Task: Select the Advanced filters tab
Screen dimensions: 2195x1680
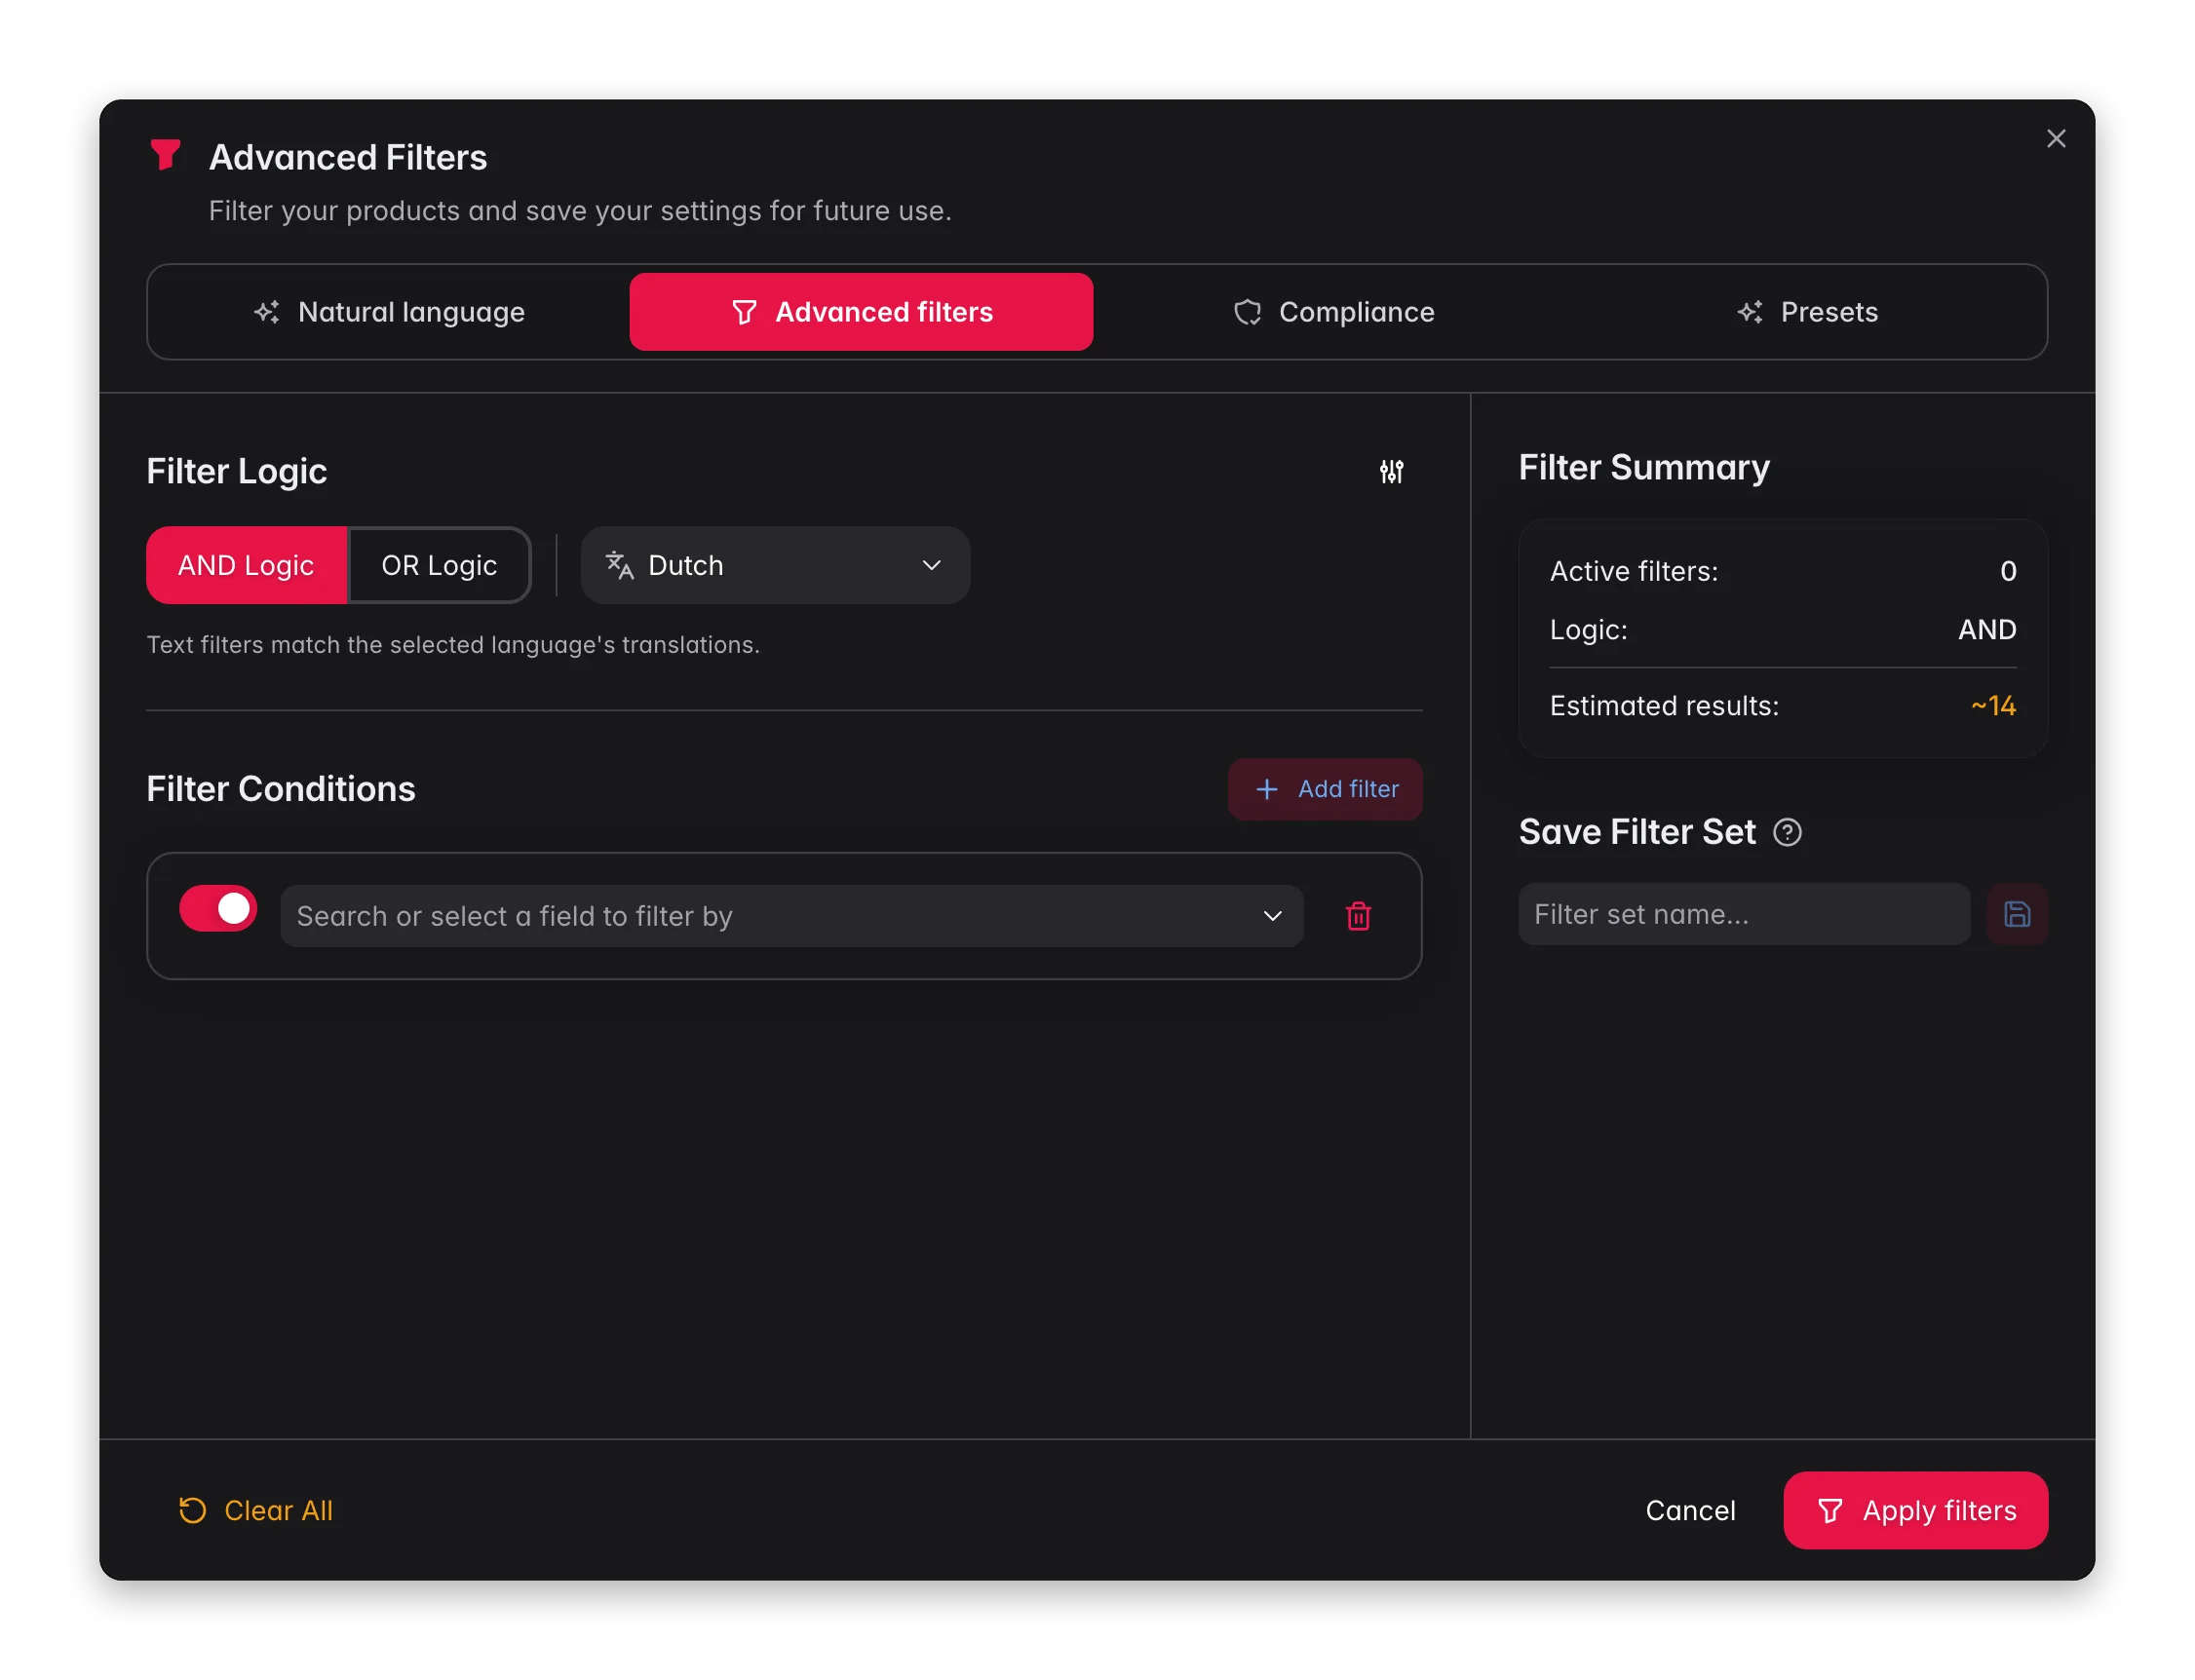Action: (x=861, y=312)
